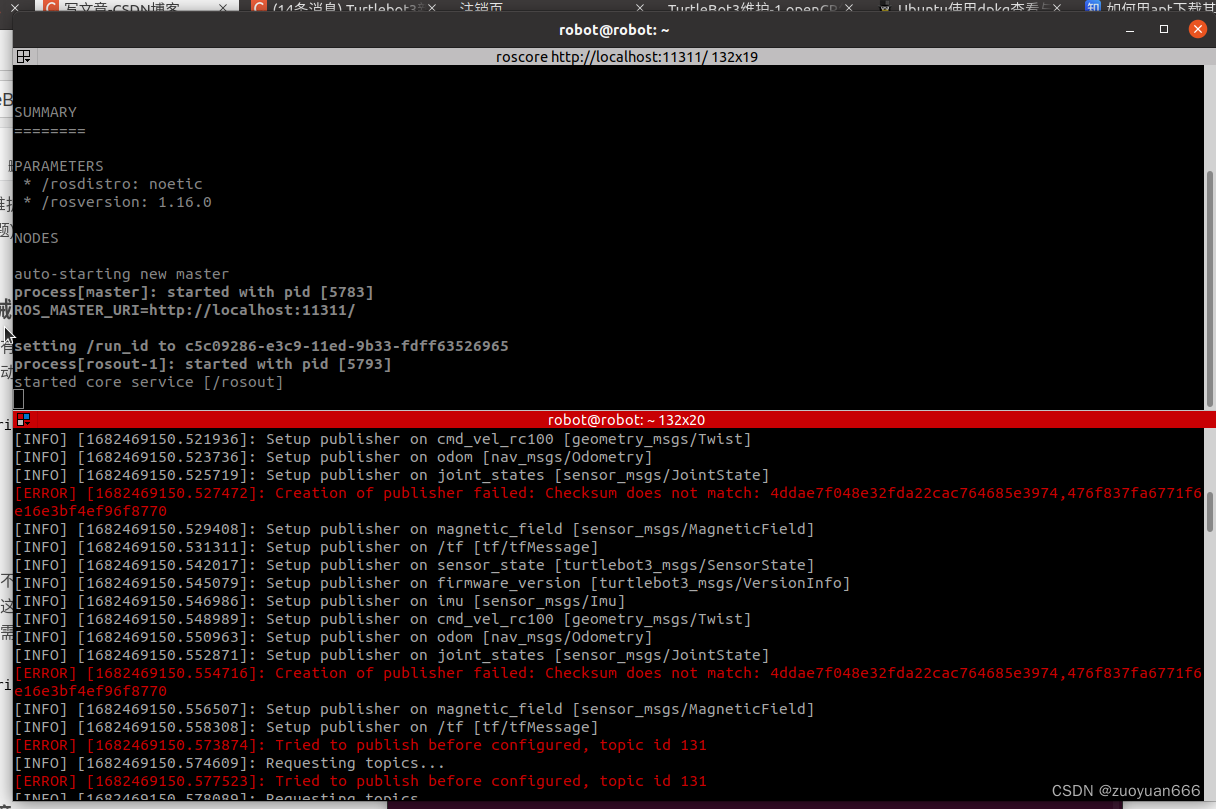Switch to the 写文章 CSDN博客 tab

coord(120,8)
